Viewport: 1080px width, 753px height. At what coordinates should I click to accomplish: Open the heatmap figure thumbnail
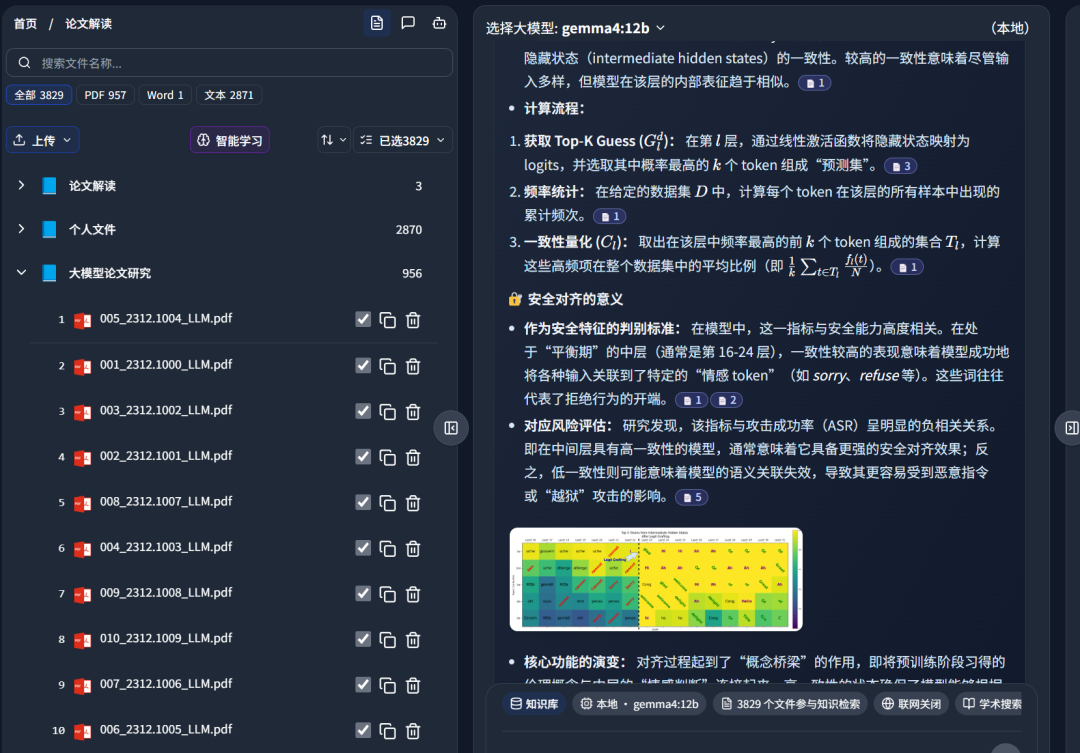point(656,579)
